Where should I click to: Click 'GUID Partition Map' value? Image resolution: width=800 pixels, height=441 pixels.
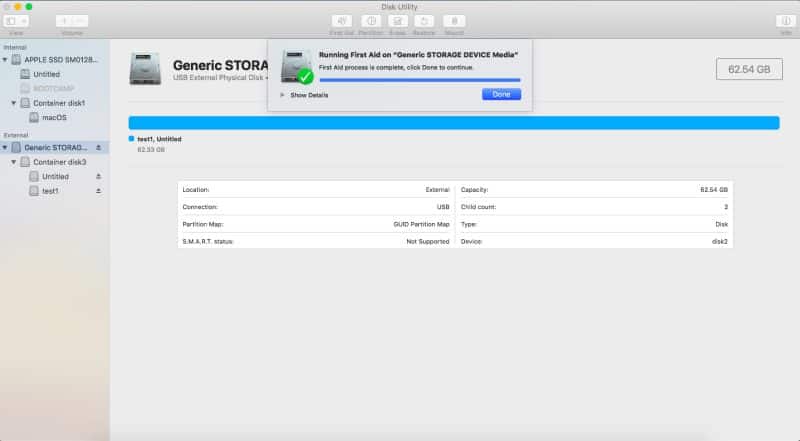coord(421,224)
